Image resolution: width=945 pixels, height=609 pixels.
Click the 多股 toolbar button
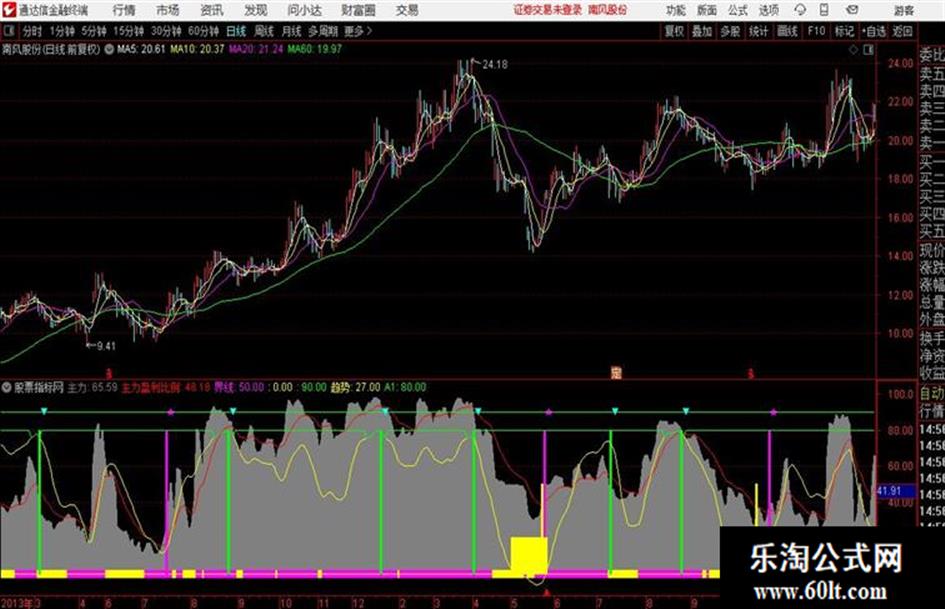click(x=730, y=31)
